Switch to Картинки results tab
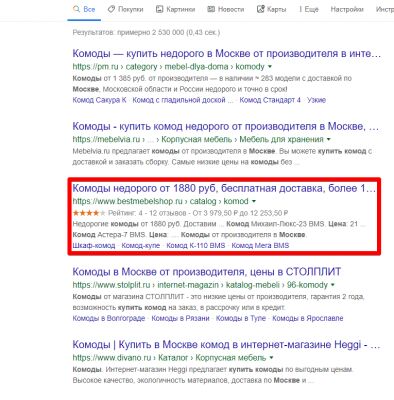The image size is (394, 400). (176, 10)
